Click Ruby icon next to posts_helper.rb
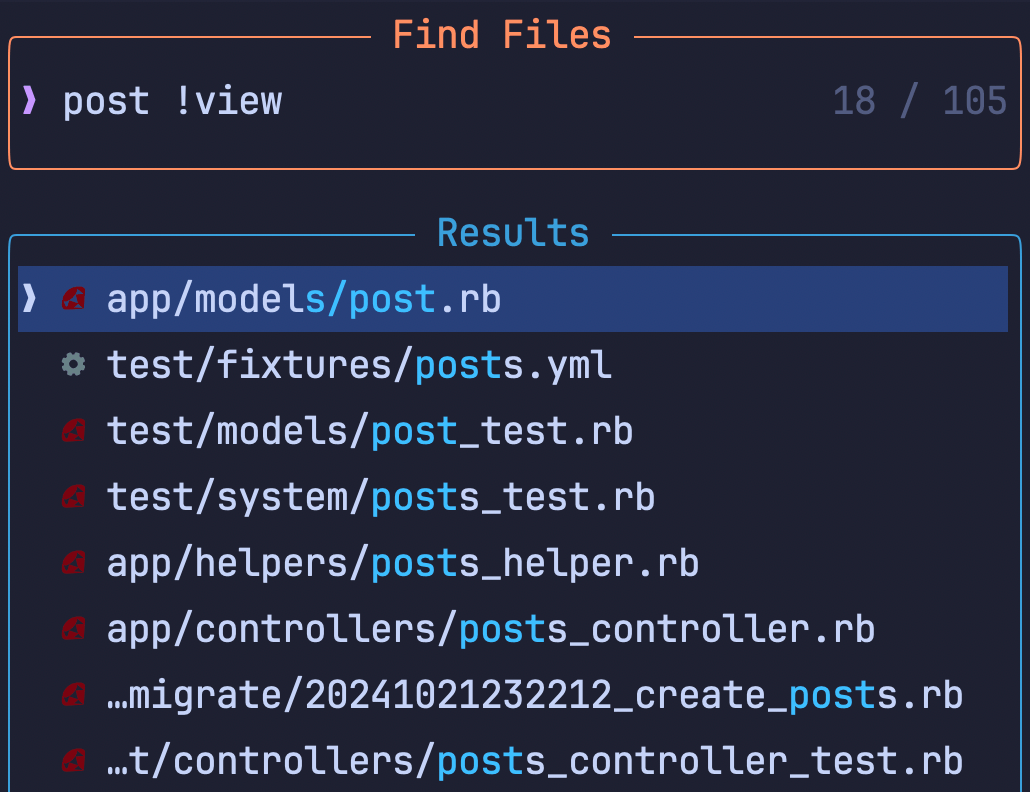This screenshot has height=792, width=1030. pos(73,563)
